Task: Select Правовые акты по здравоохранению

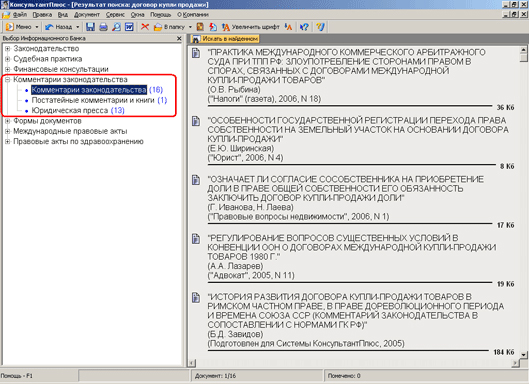Action: pos(78,142)
